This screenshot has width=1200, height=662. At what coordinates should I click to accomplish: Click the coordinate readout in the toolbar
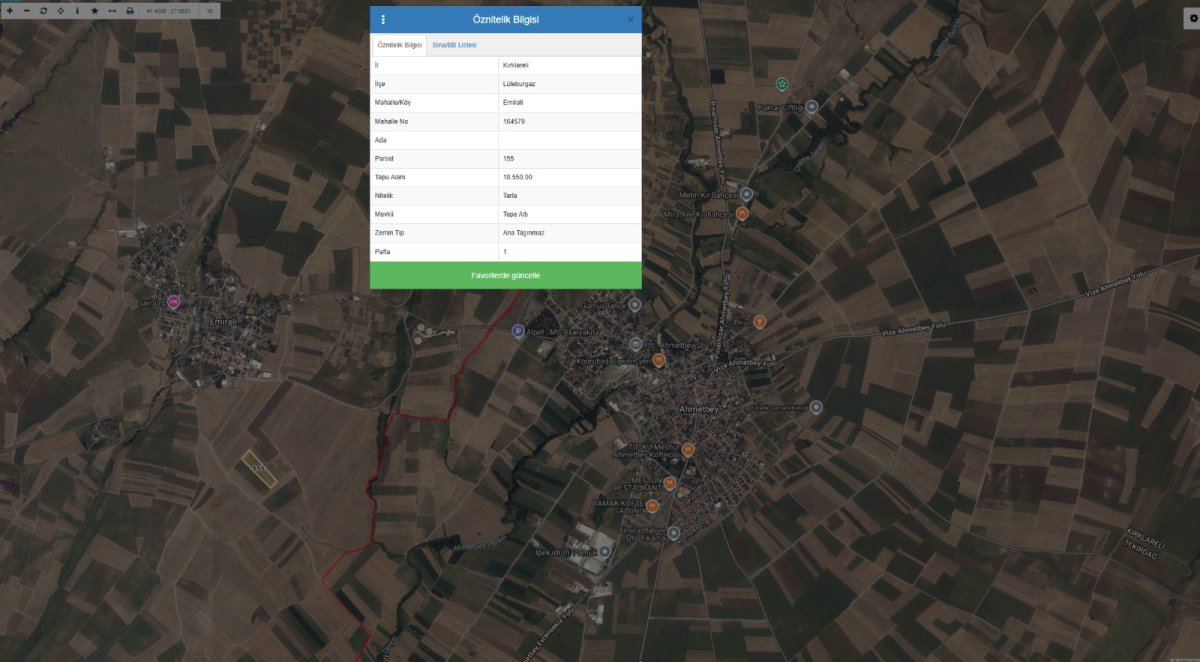(168, 10)
